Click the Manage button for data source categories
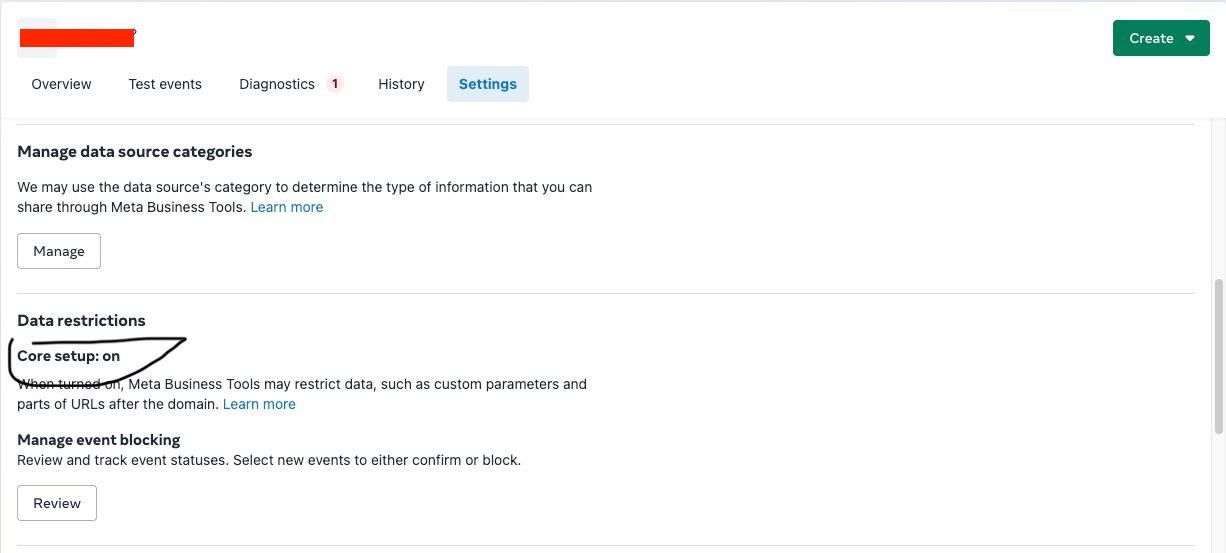 [x=59, y=251]
